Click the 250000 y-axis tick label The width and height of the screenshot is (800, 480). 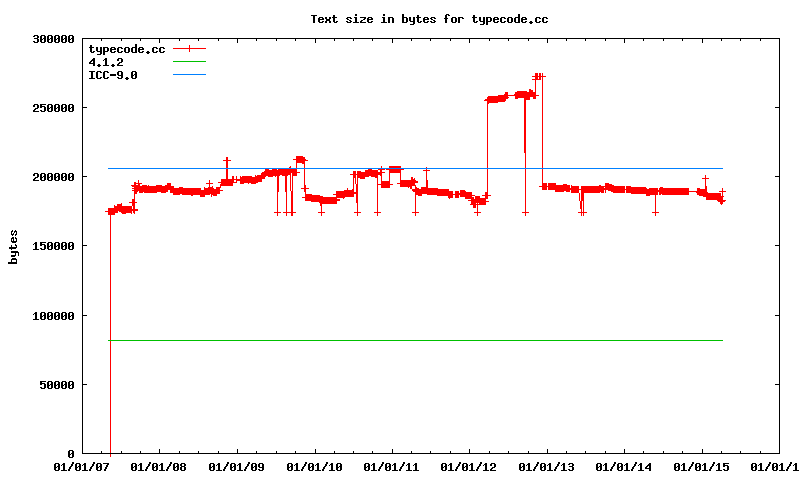tap(54, 108)
